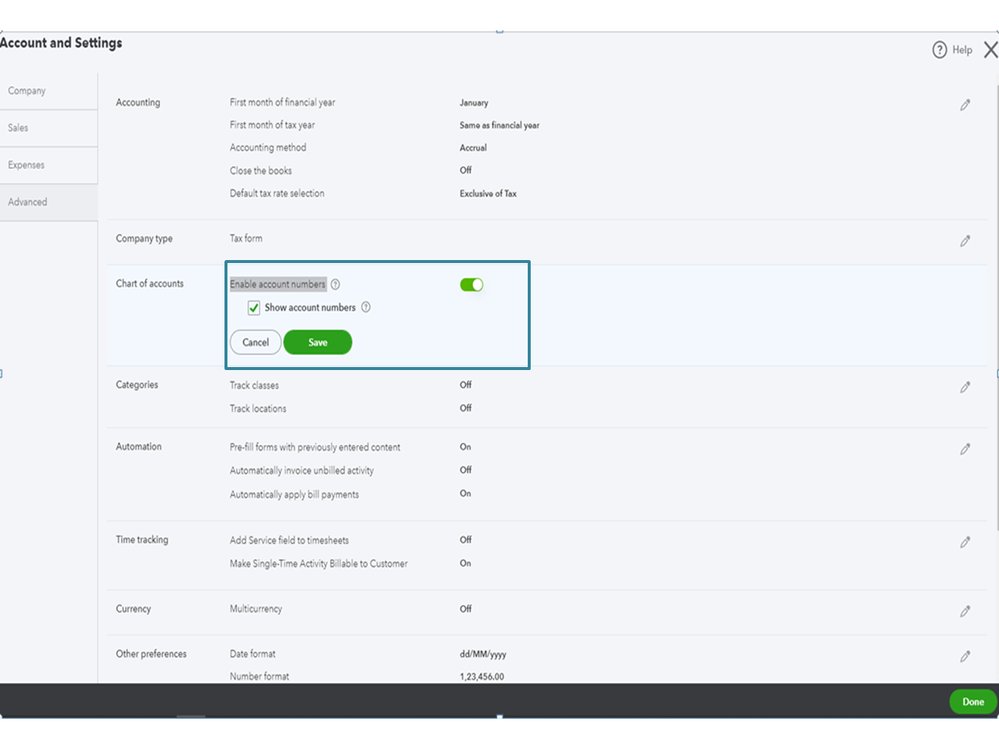Click the pencil edit icon for Accounting
999x749 pixels.
(965, 105)
